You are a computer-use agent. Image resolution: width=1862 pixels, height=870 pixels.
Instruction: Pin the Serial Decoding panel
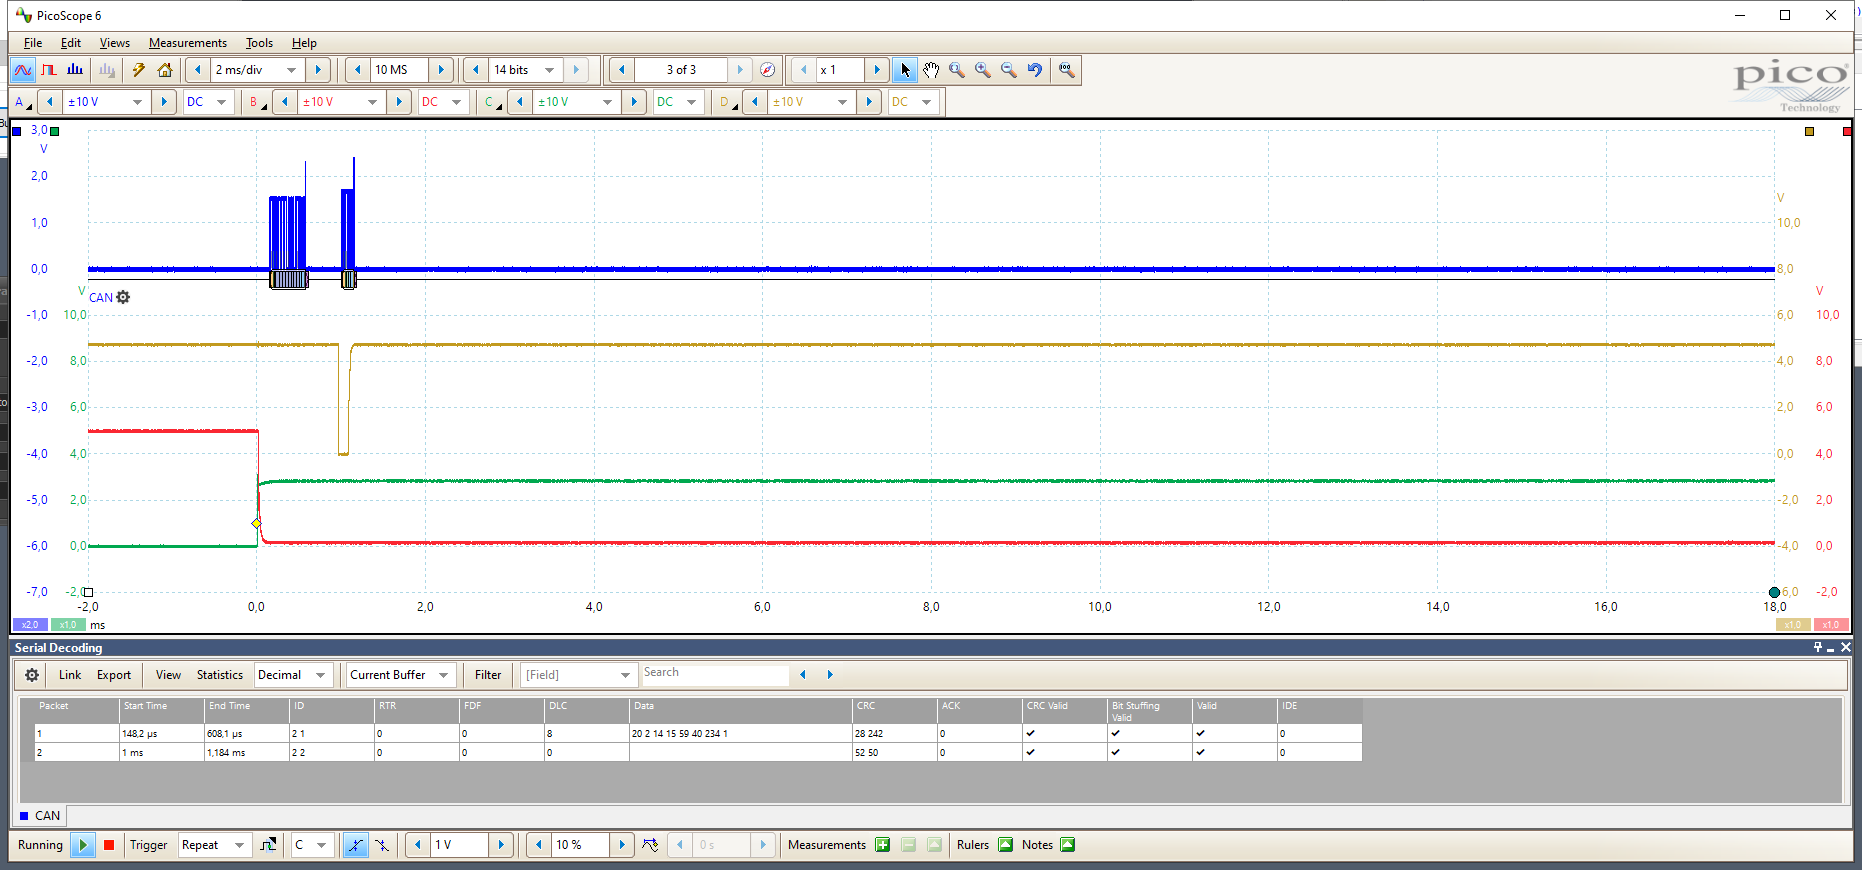point(1818,647)
